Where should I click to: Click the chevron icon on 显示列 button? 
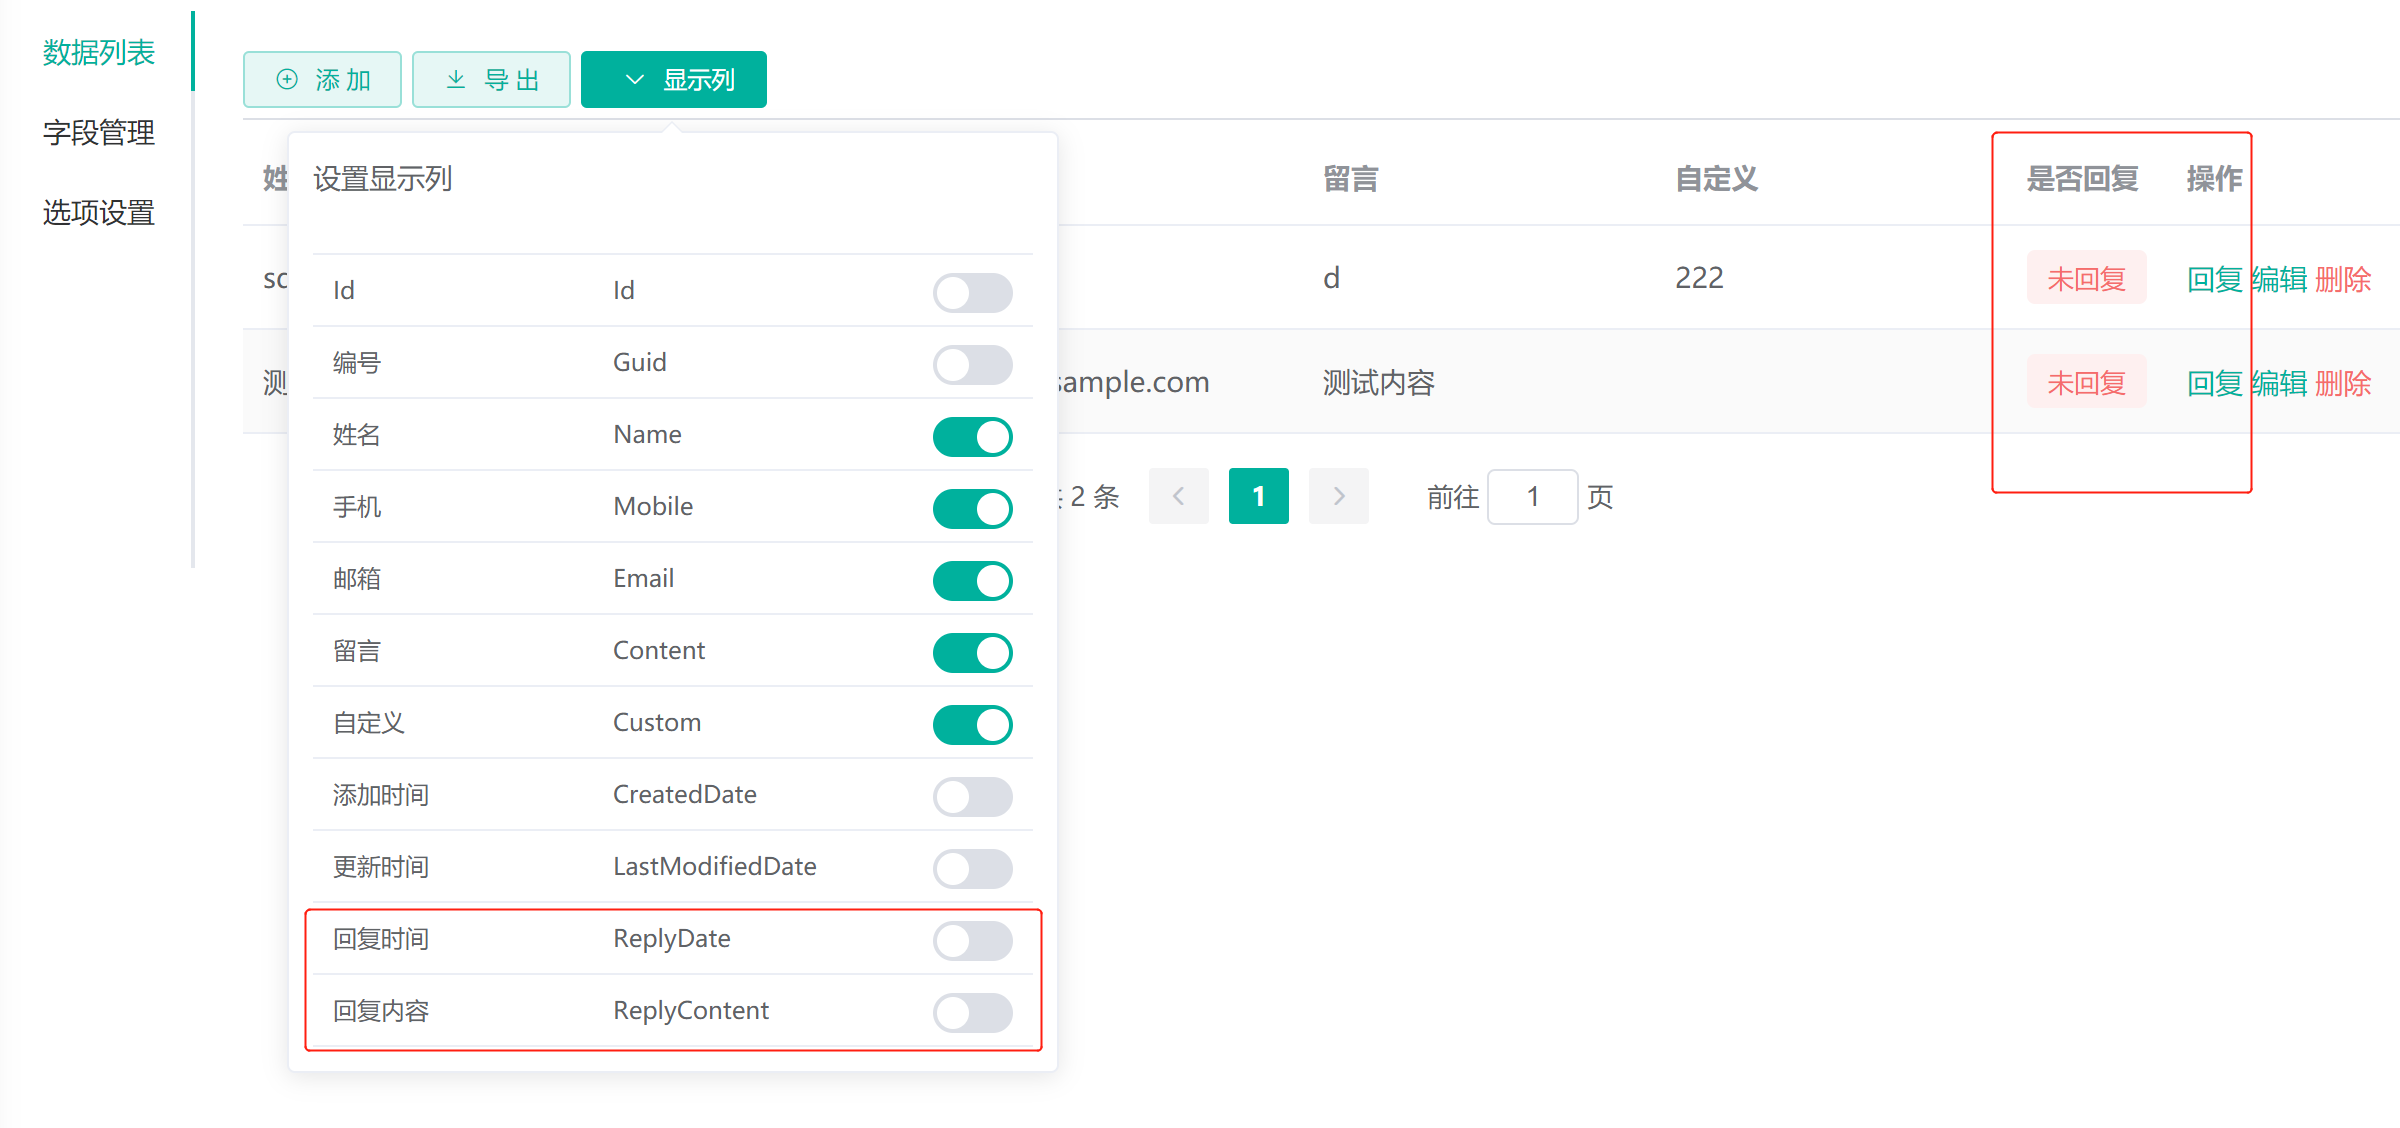[634, 80]
